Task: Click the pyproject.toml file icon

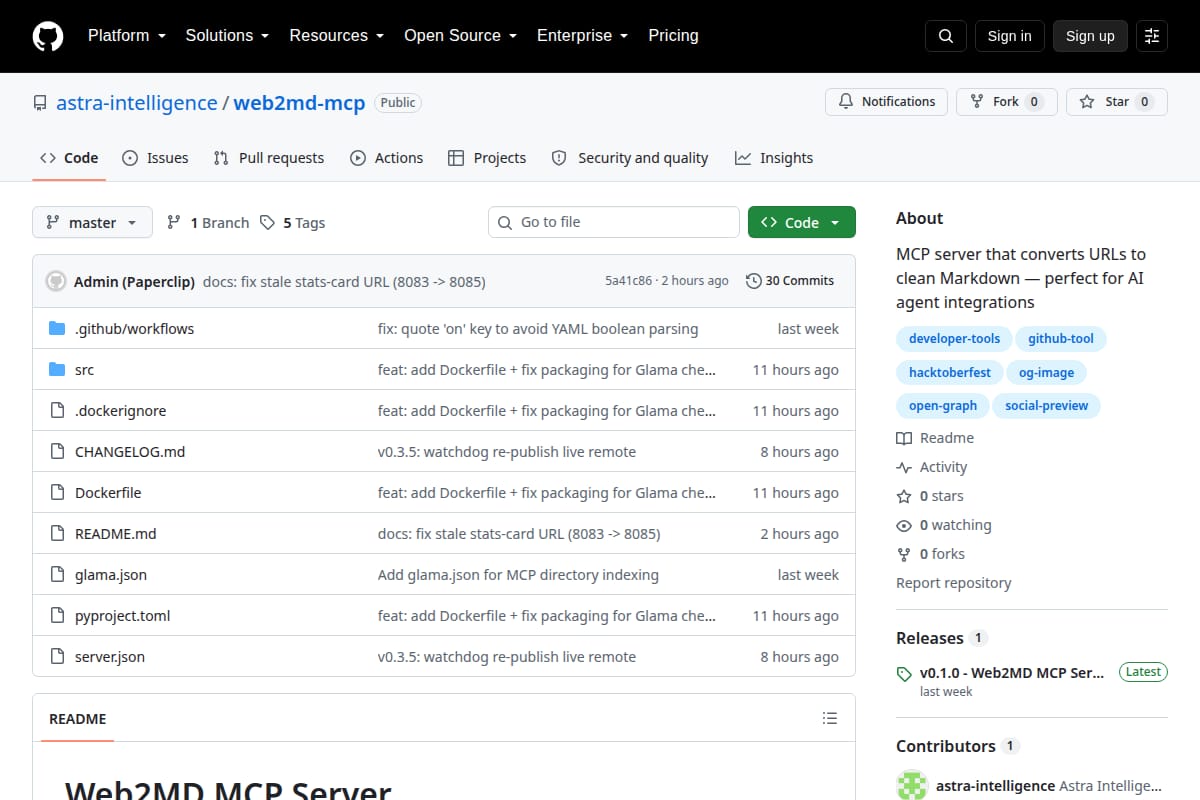Action: [x=57, y=616]
